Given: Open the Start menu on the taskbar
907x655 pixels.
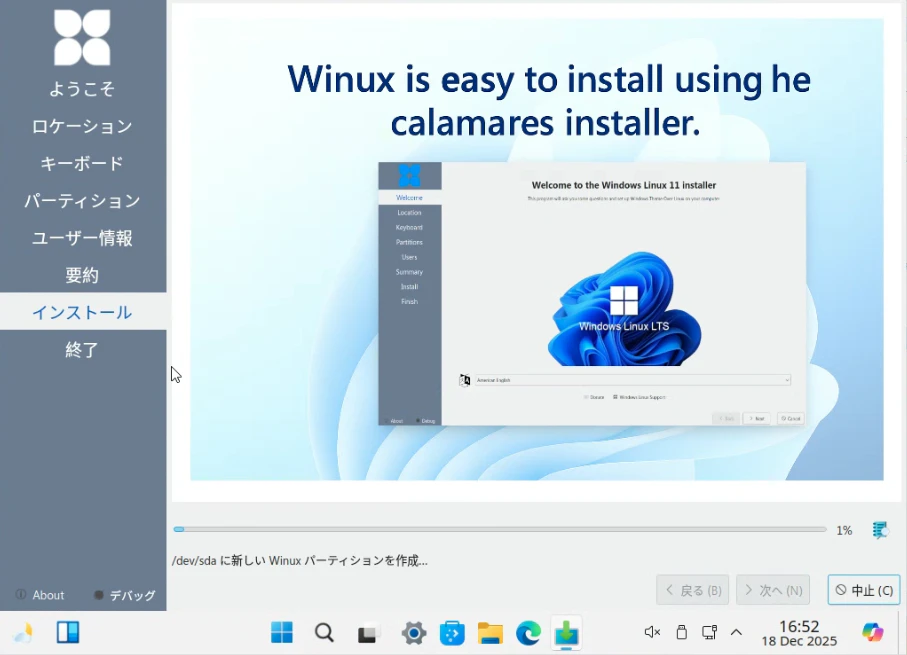Looking at the screenshot, I should [x=282, y=632].
